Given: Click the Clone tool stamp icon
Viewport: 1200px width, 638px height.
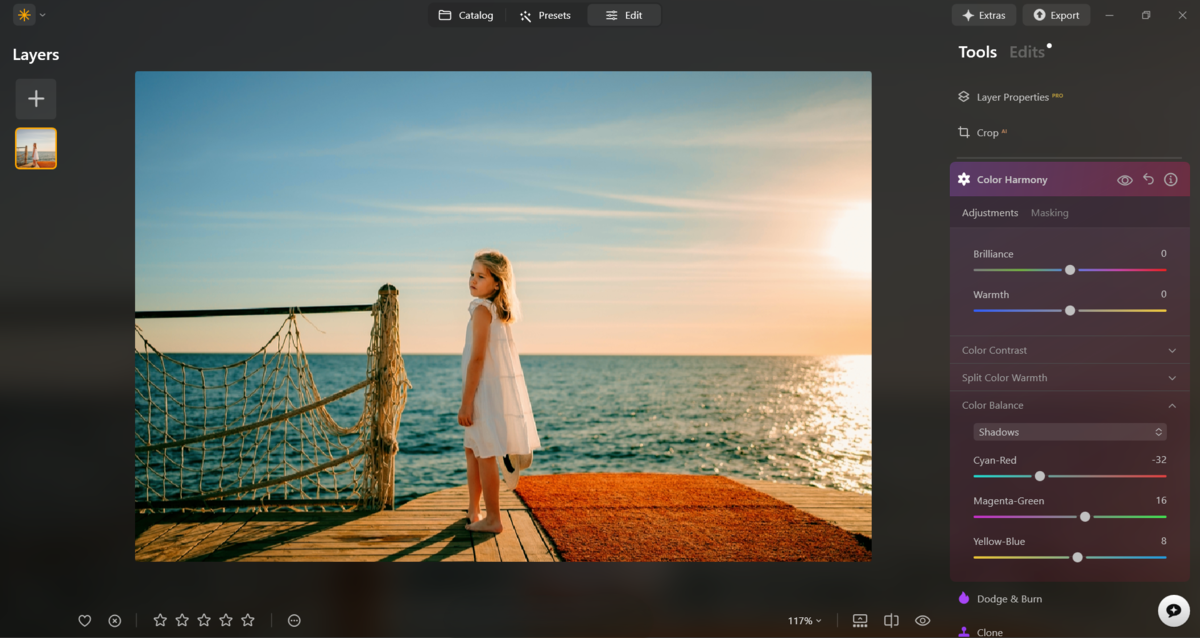Looking at the screenshot, I should [x=964, y=632].
